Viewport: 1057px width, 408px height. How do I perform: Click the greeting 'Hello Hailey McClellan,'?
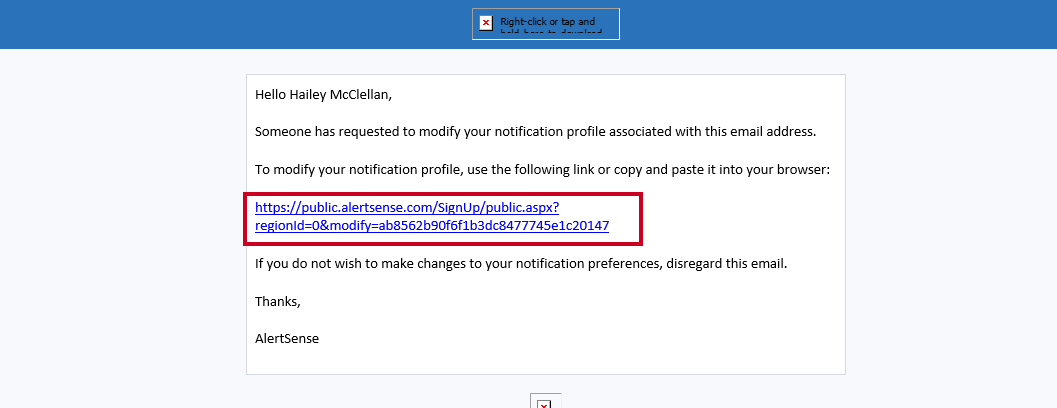(x=323, y=94)
